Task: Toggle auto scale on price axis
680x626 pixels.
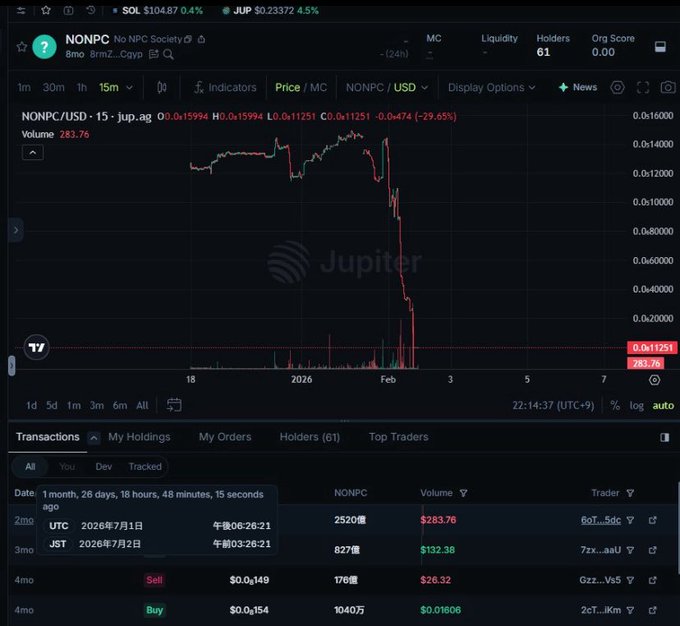Action: [663, 406]
